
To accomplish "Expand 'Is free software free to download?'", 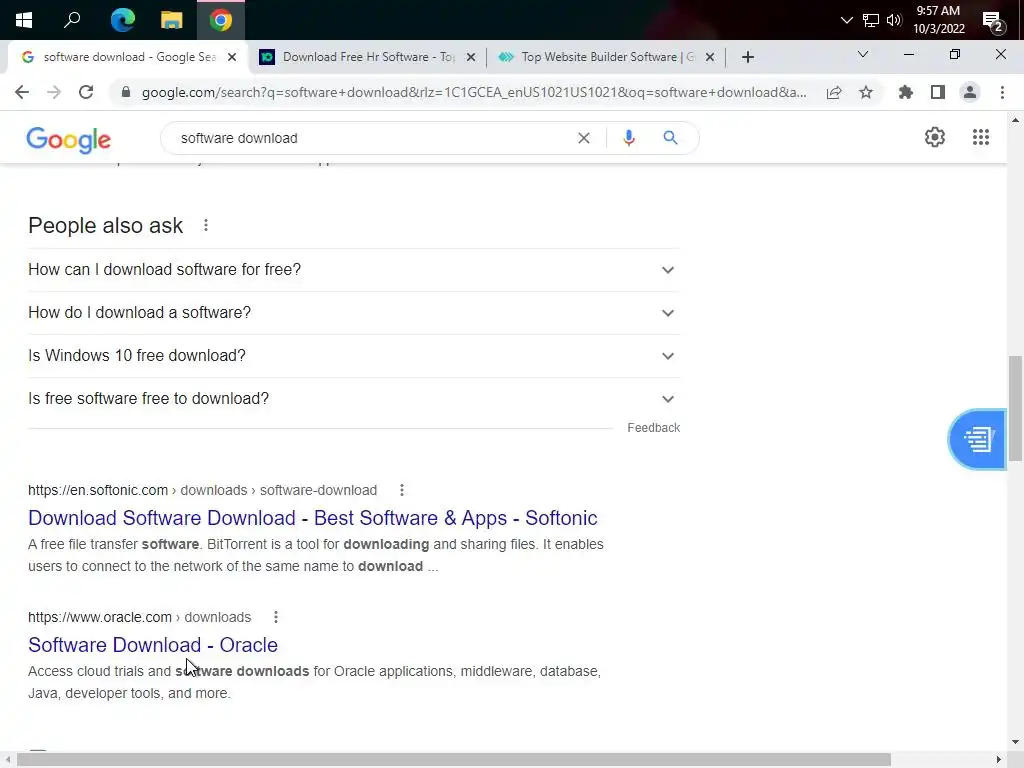I will (x=354, y=399).
